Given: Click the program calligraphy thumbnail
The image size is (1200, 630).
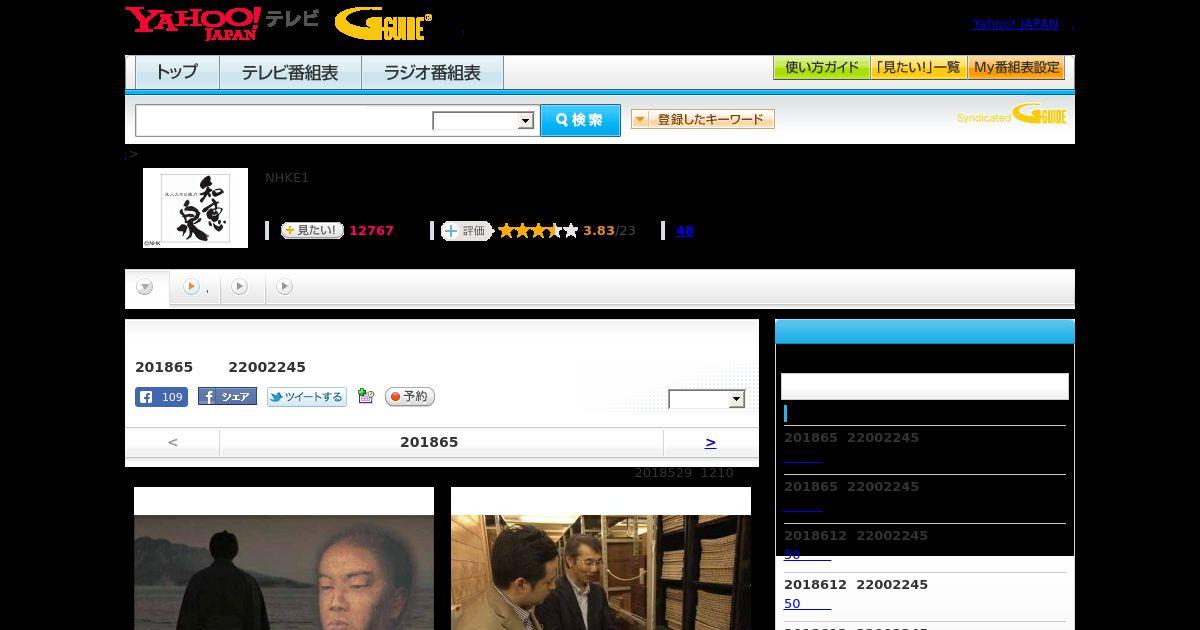Looking at the screenshot, I should point(195,207).
